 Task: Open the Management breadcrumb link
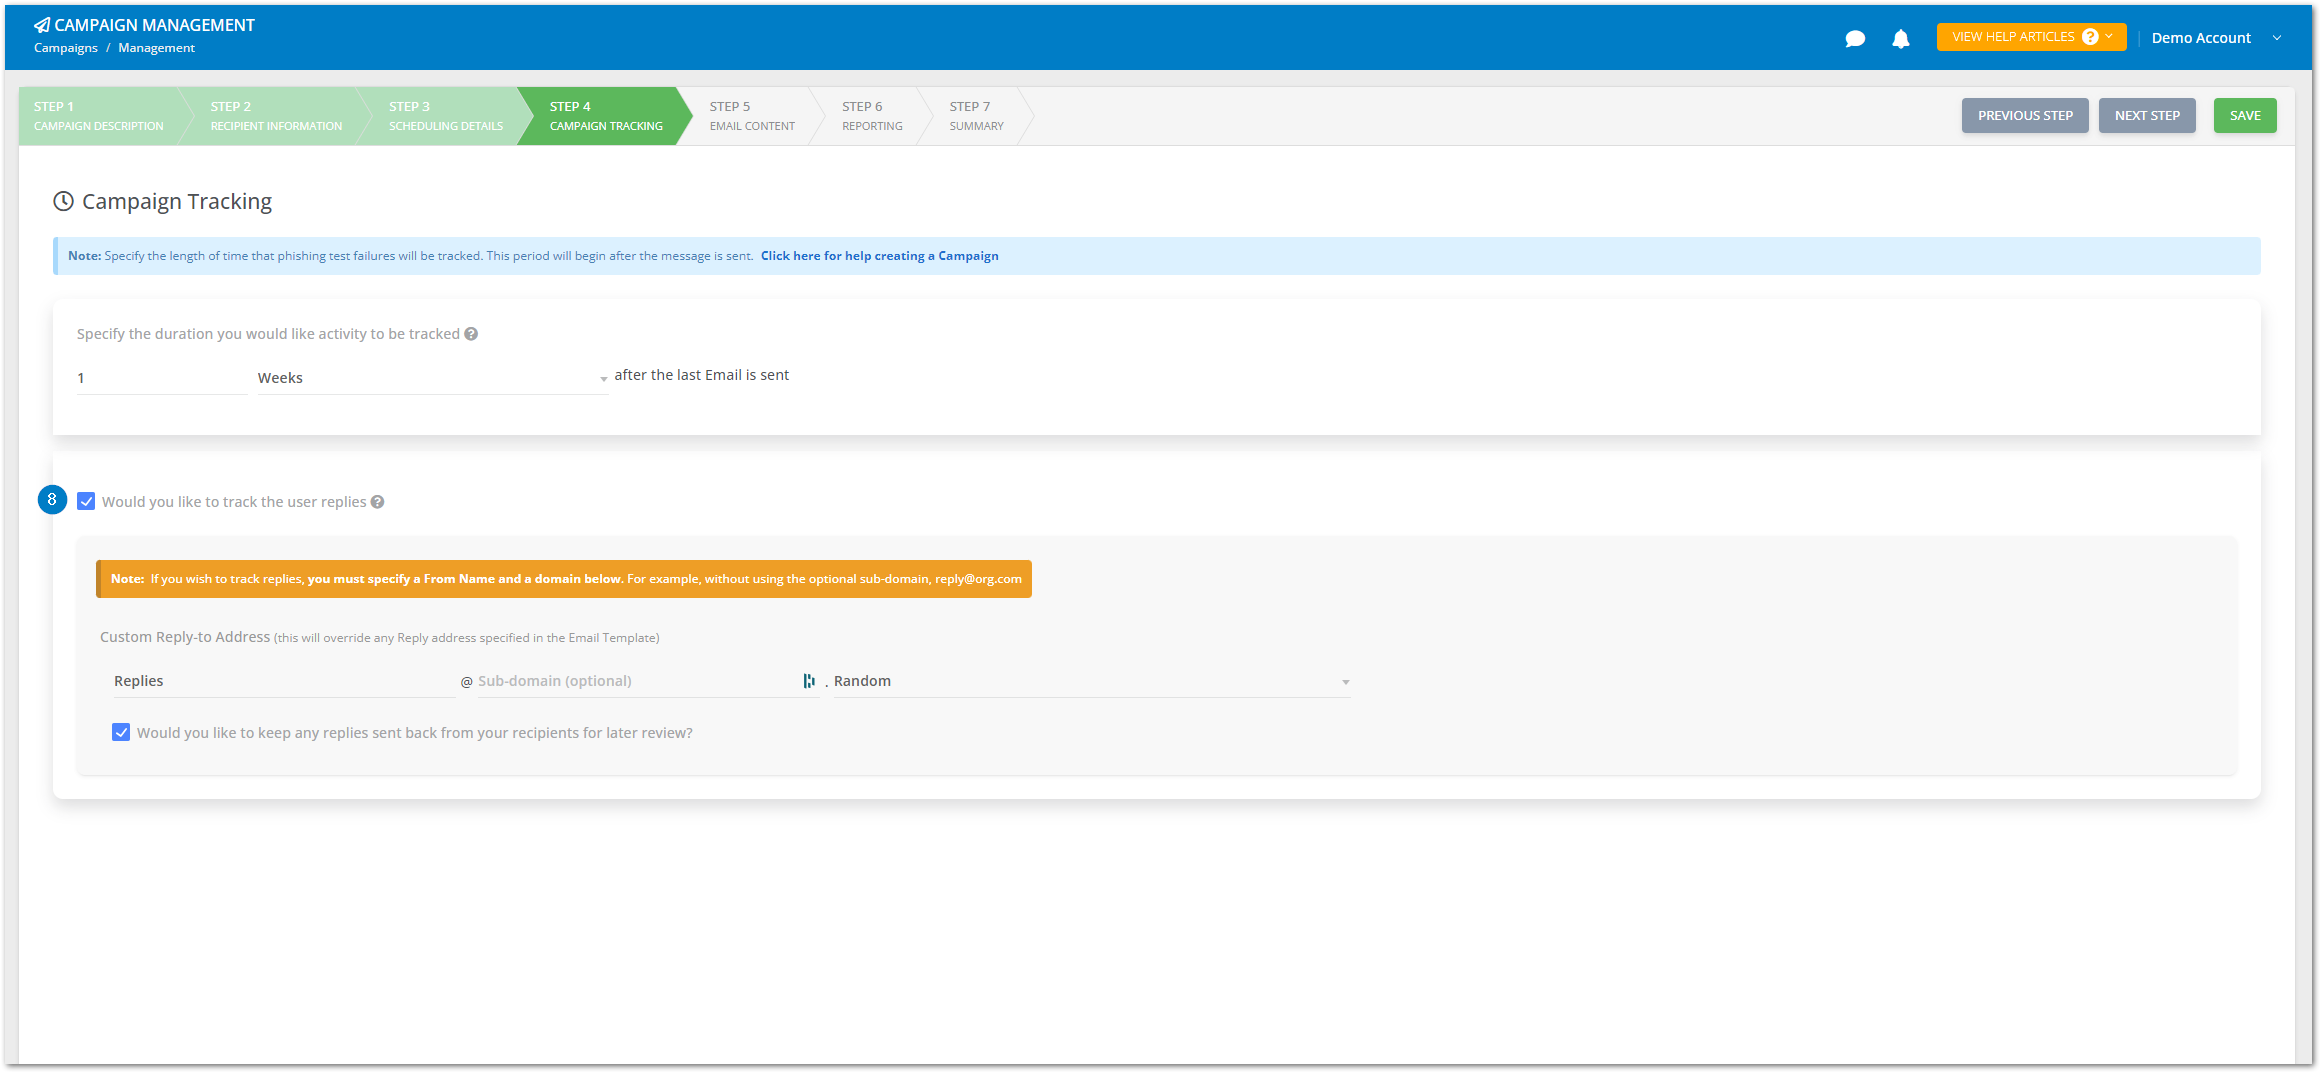pyautogui.click(x=156, y=48)
